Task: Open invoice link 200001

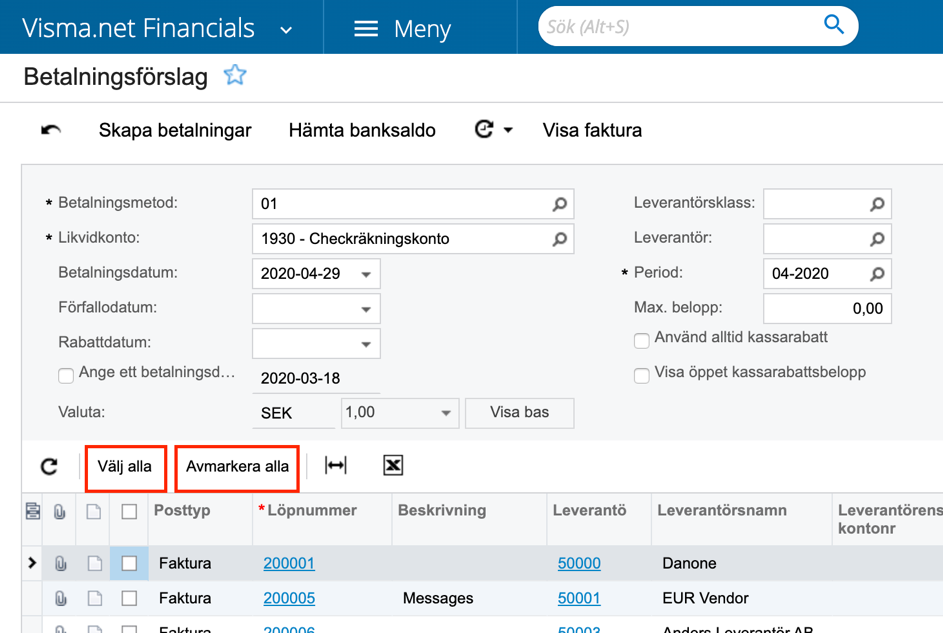Action: pos(289,563)
